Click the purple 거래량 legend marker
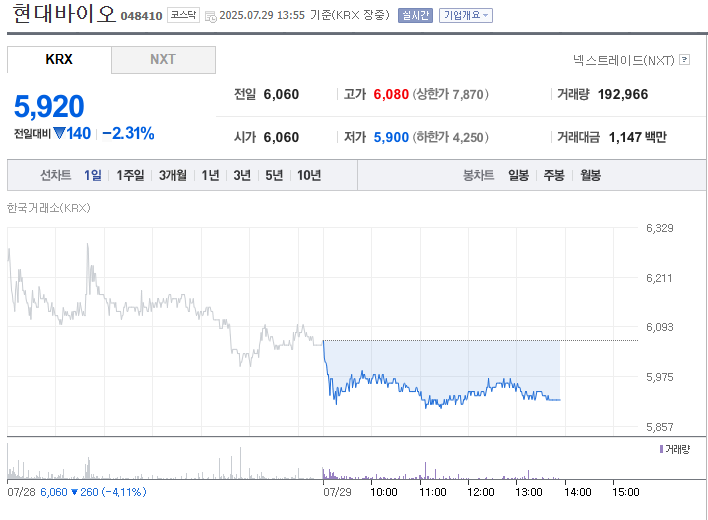 [661, 449]
